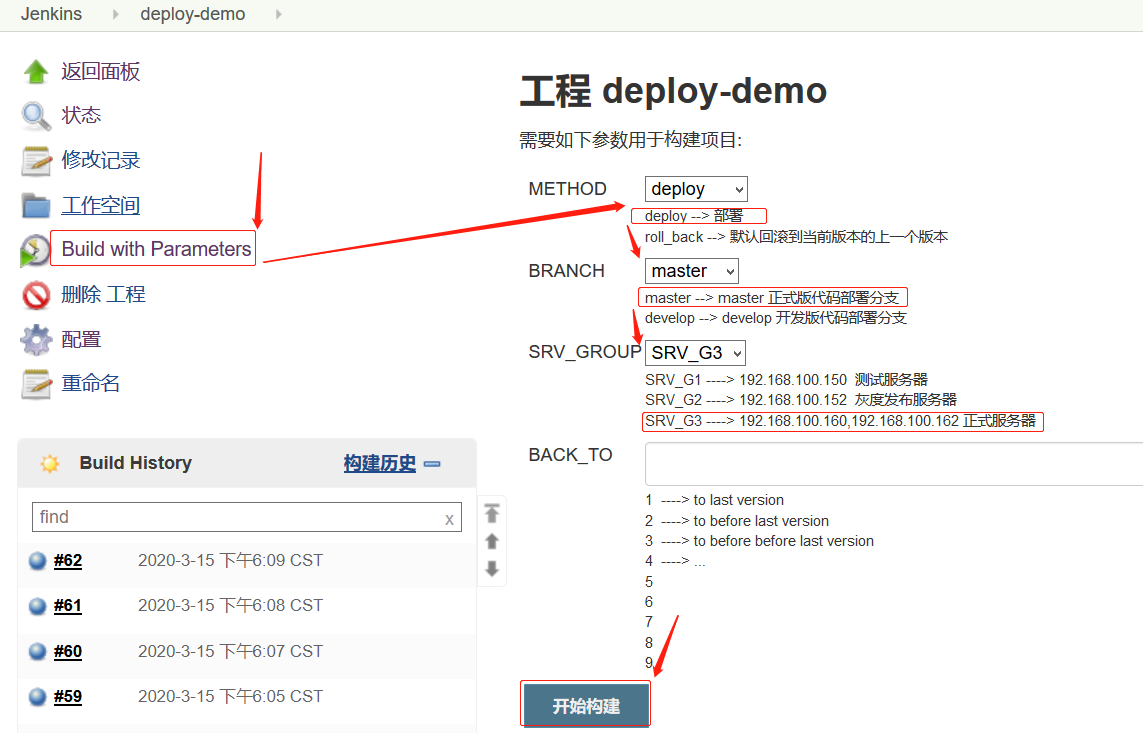The width and height of the screenshot is (1143, 733).
Task: Click timestamp 2020-3-15 下午6:09 CST
Action: (x=230, y=560)
